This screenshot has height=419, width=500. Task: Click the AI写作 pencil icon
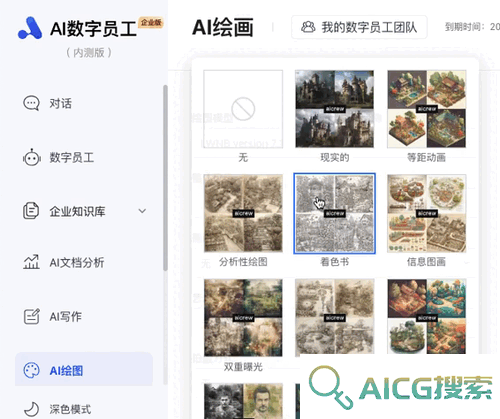pyautogui.click(x=32, y=316)
